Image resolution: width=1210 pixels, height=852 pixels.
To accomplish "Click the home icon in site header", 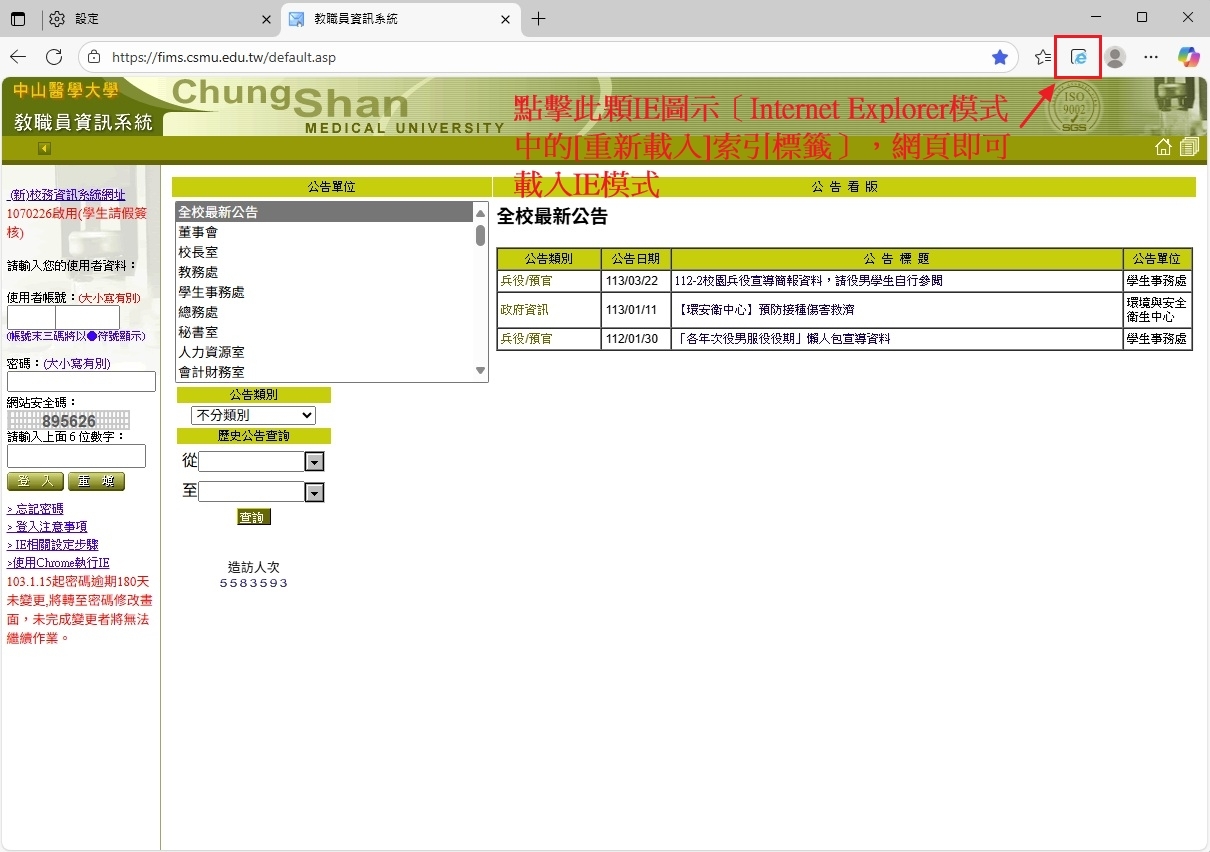I will (1163, 147).
